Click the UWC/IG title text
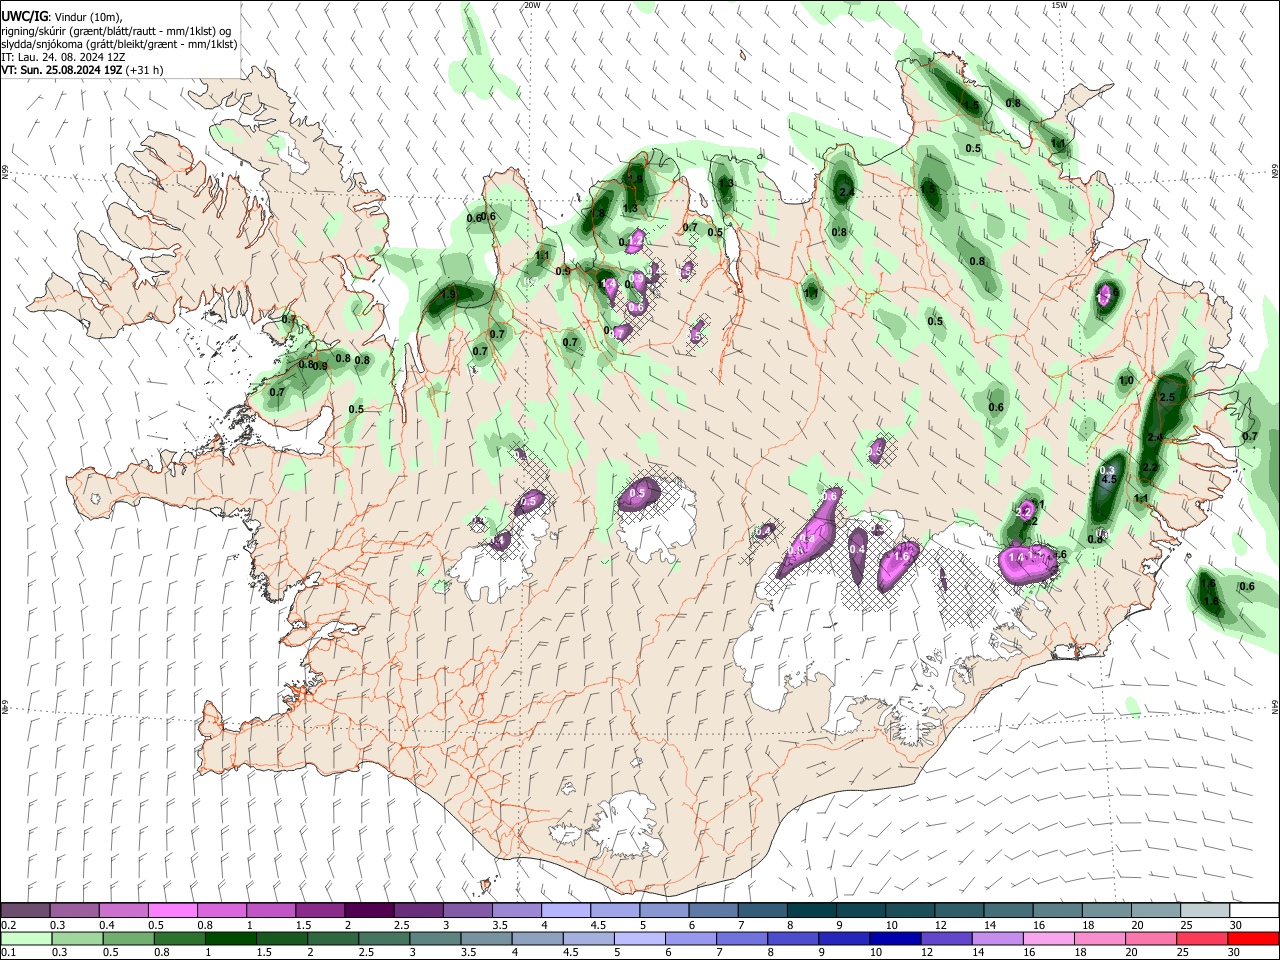 [x=23, y=17]
